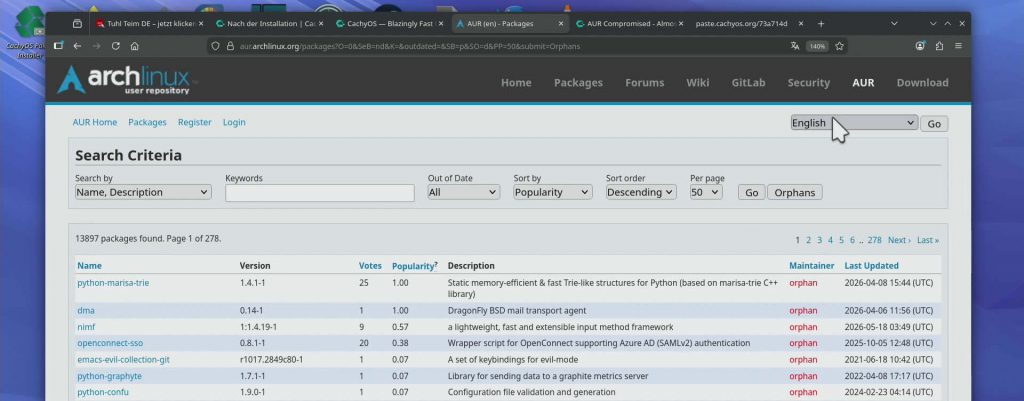This screenshot has height=401, width=1024.
Task: Open the language dropdown showing English
Action: (854, 123)
